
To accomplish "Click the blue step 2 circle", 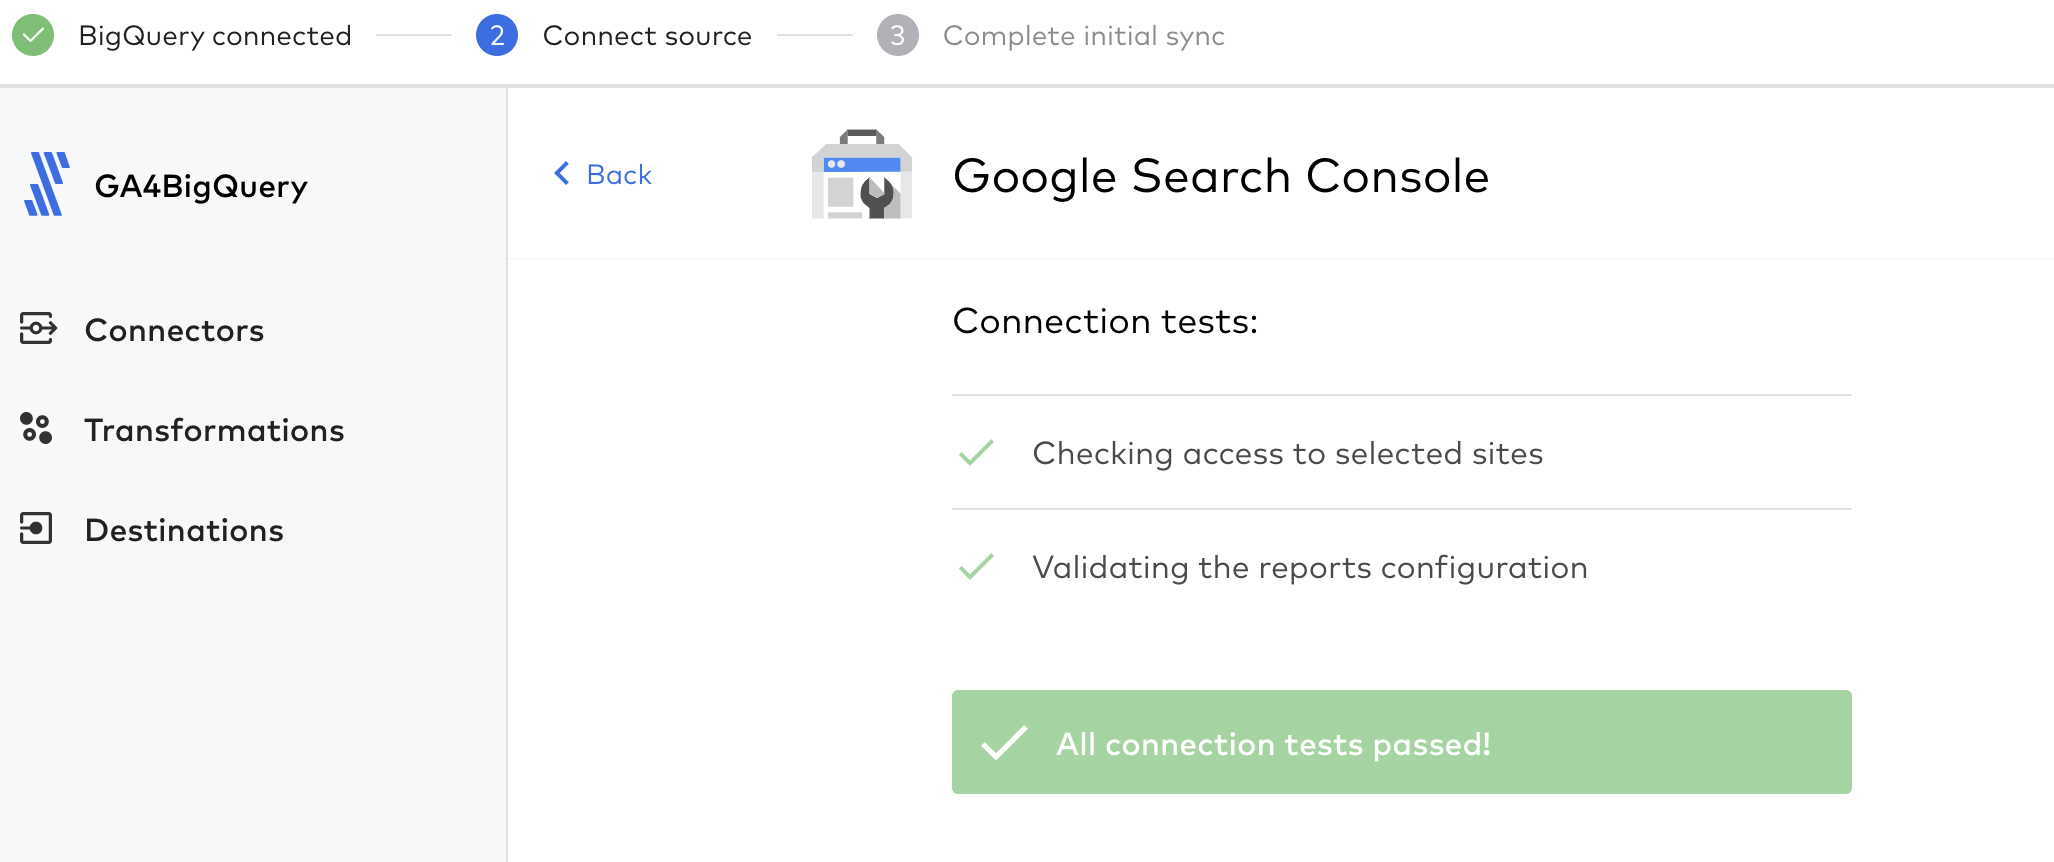I will pos(497,35).
